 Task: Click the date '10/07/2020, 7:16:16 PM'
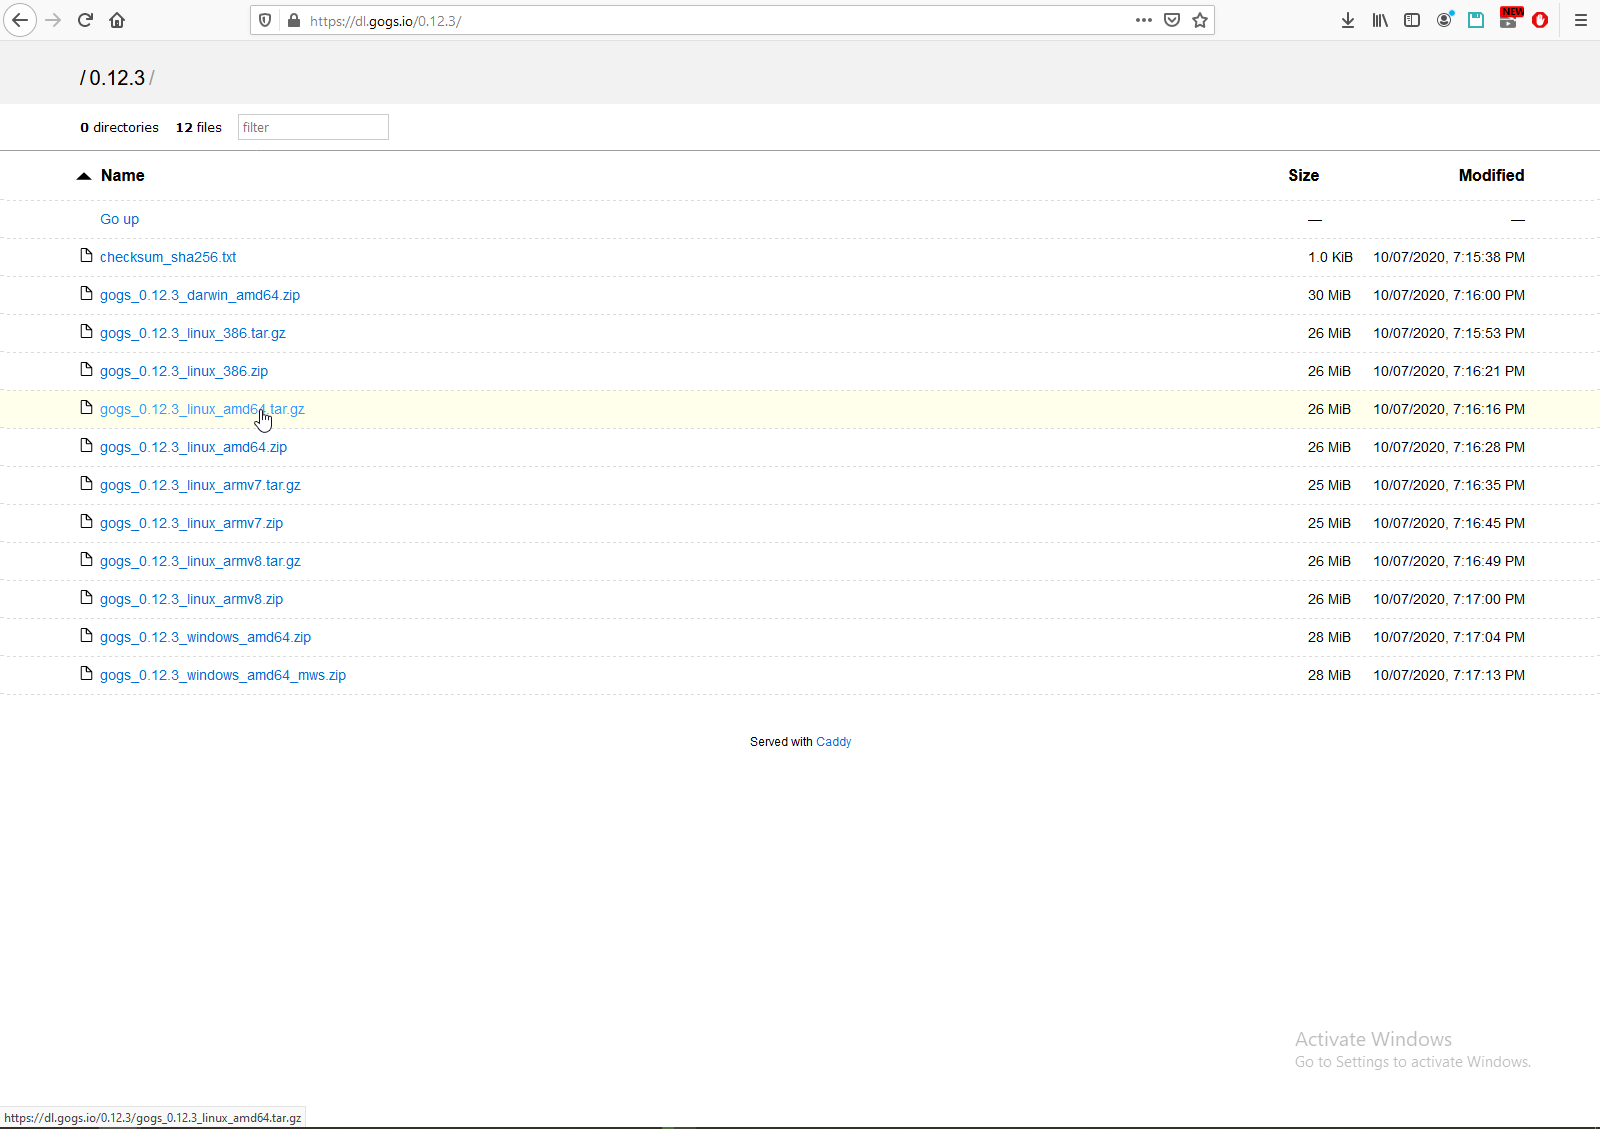[x=1449, y=409]
